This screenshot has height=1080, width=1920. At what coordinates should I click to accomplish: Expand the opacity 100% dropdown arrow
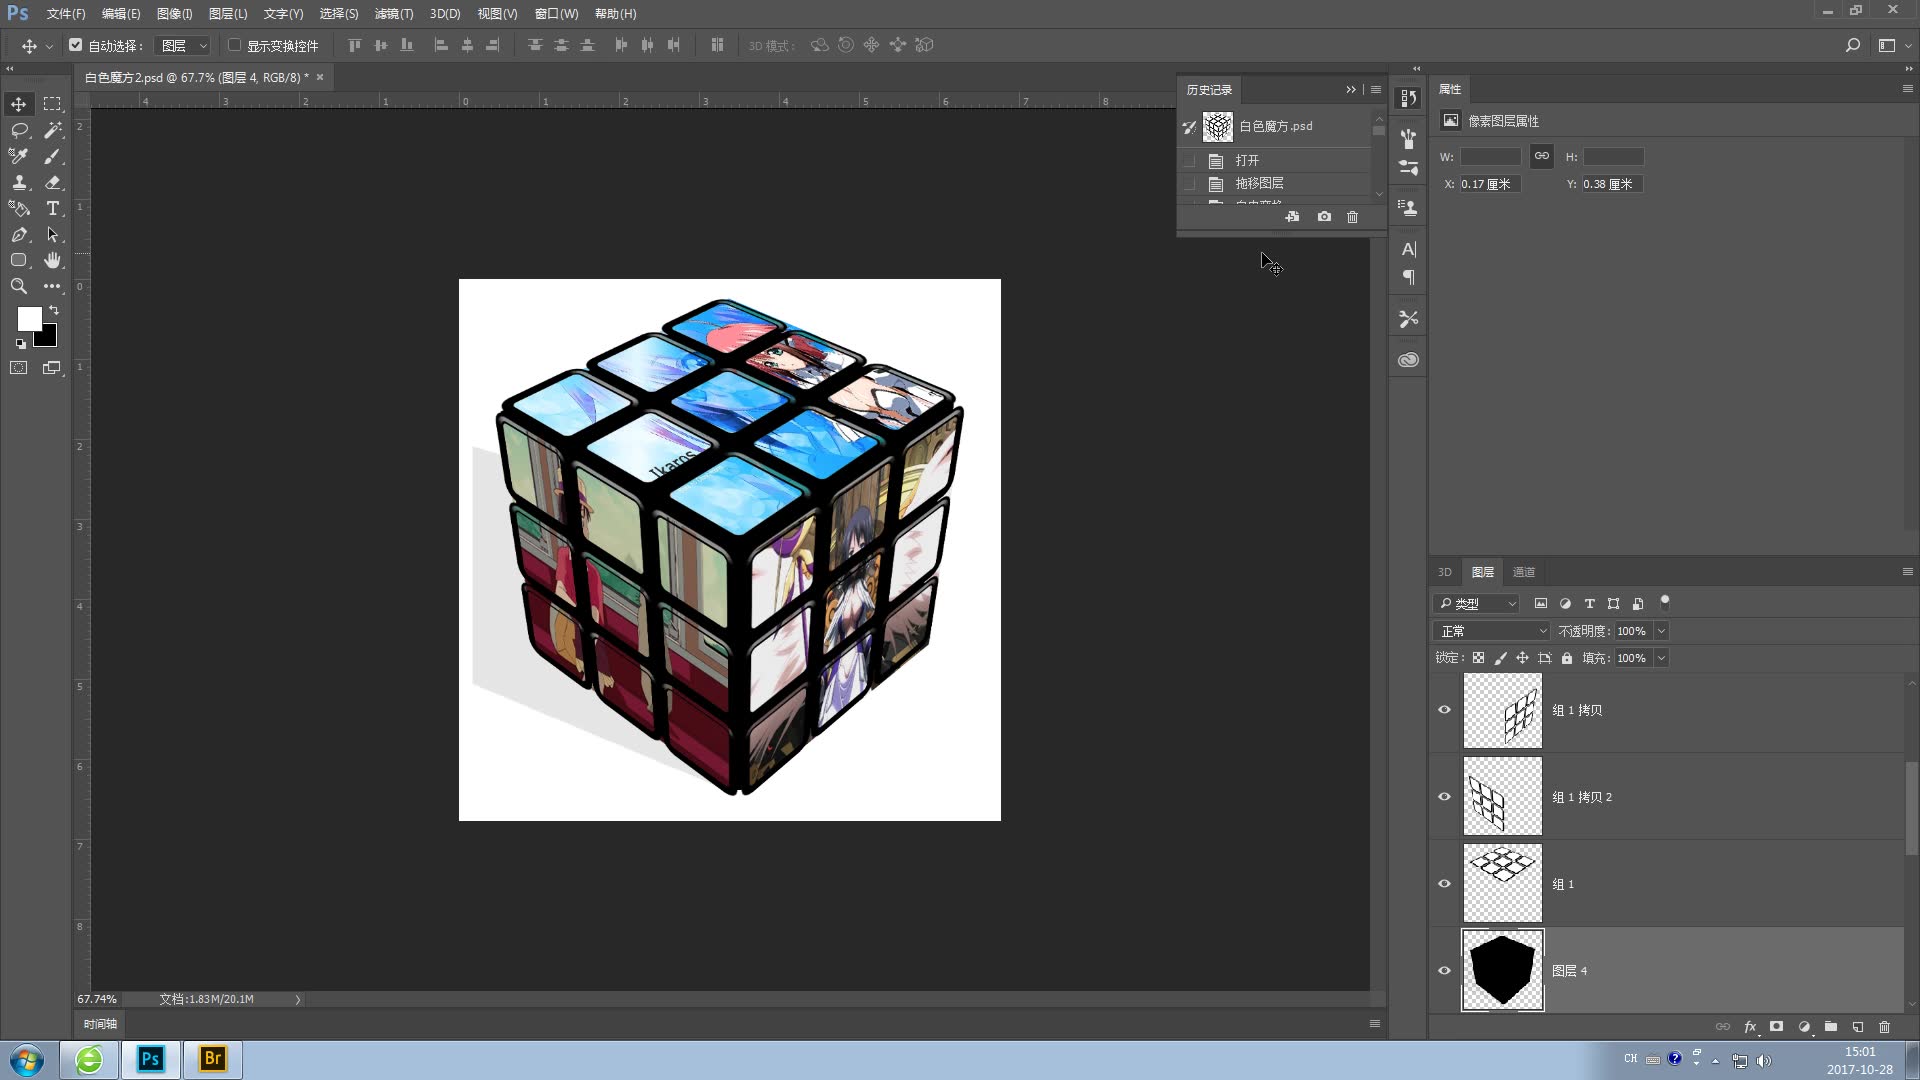[1661, 631]
